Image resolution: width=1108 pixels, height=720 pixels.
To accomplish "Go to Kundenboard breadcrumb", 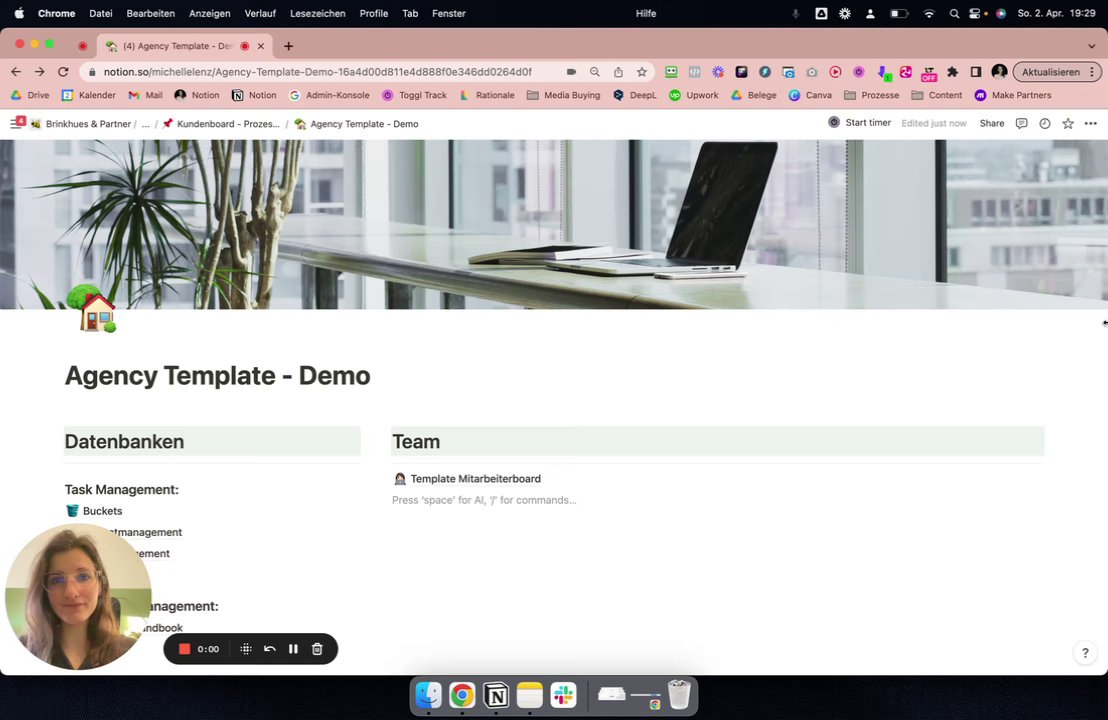I will tap(221, 124).
